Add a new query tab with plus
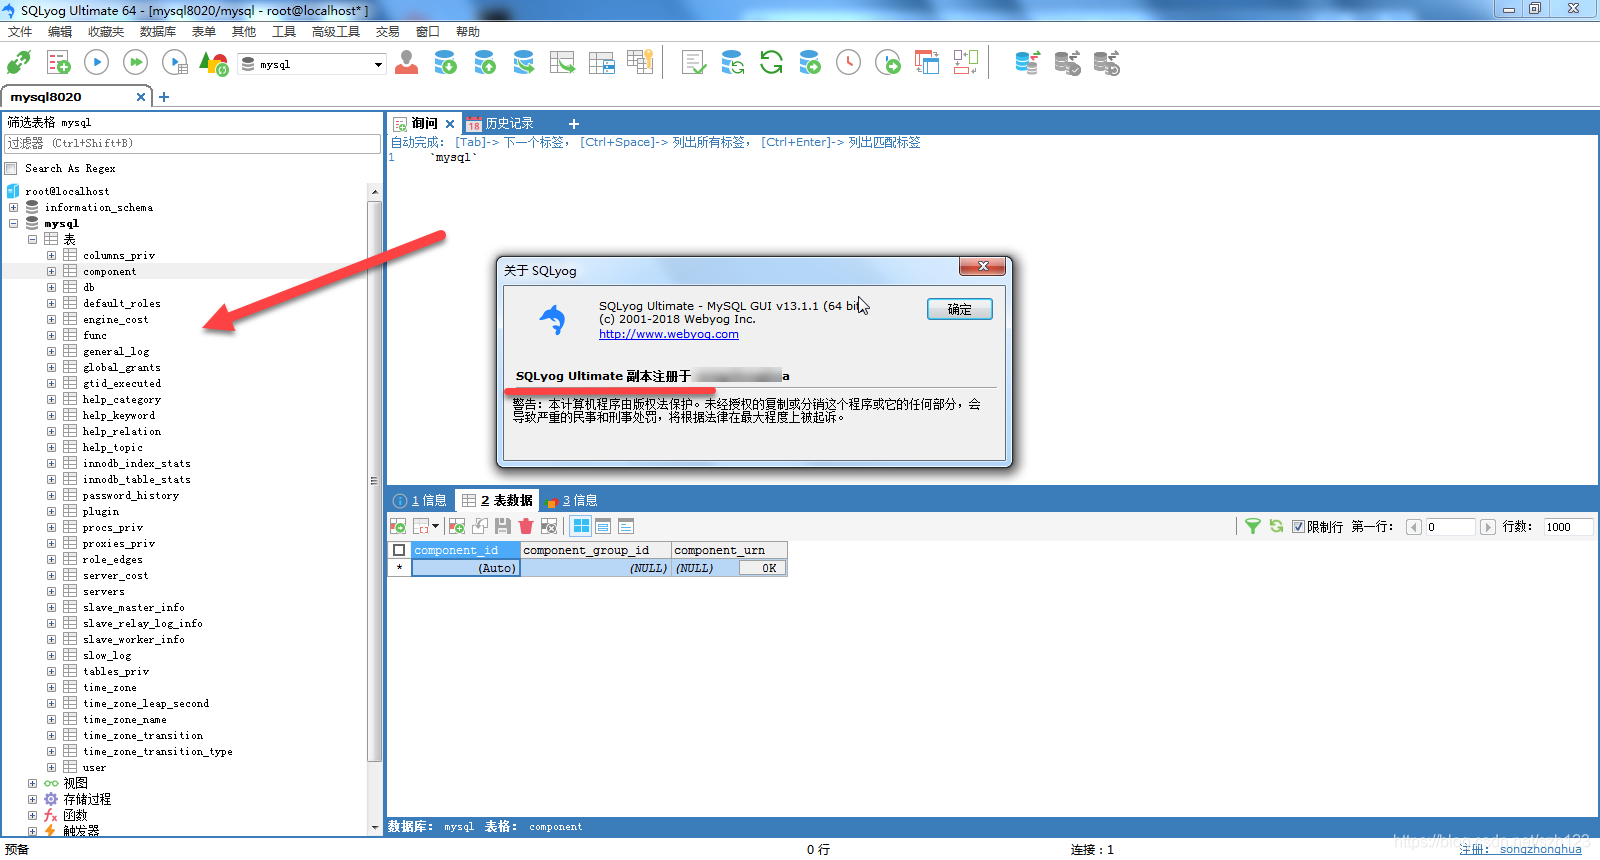1600x860 pixels. coord(574,124)
